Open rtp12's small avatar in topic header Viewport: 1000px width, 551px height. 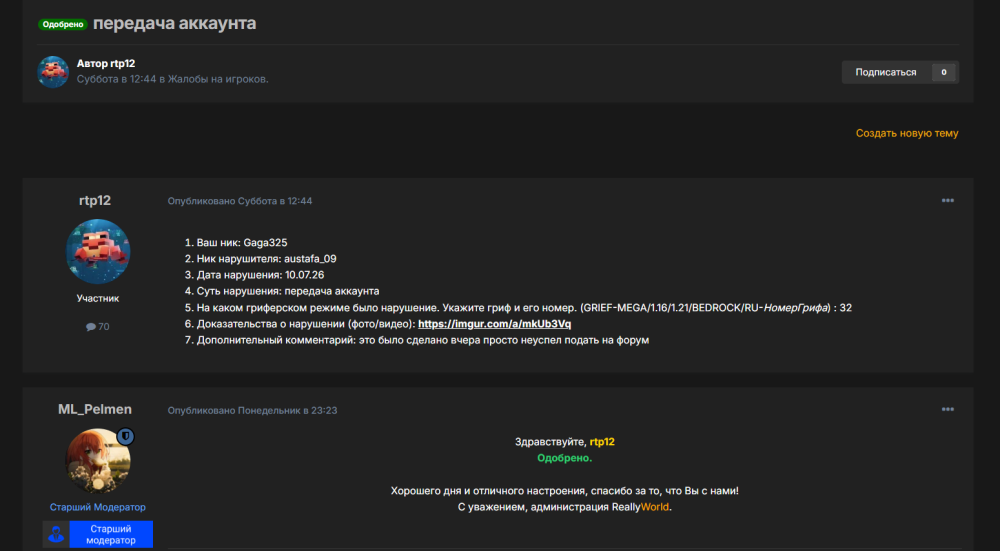point(53,71)
